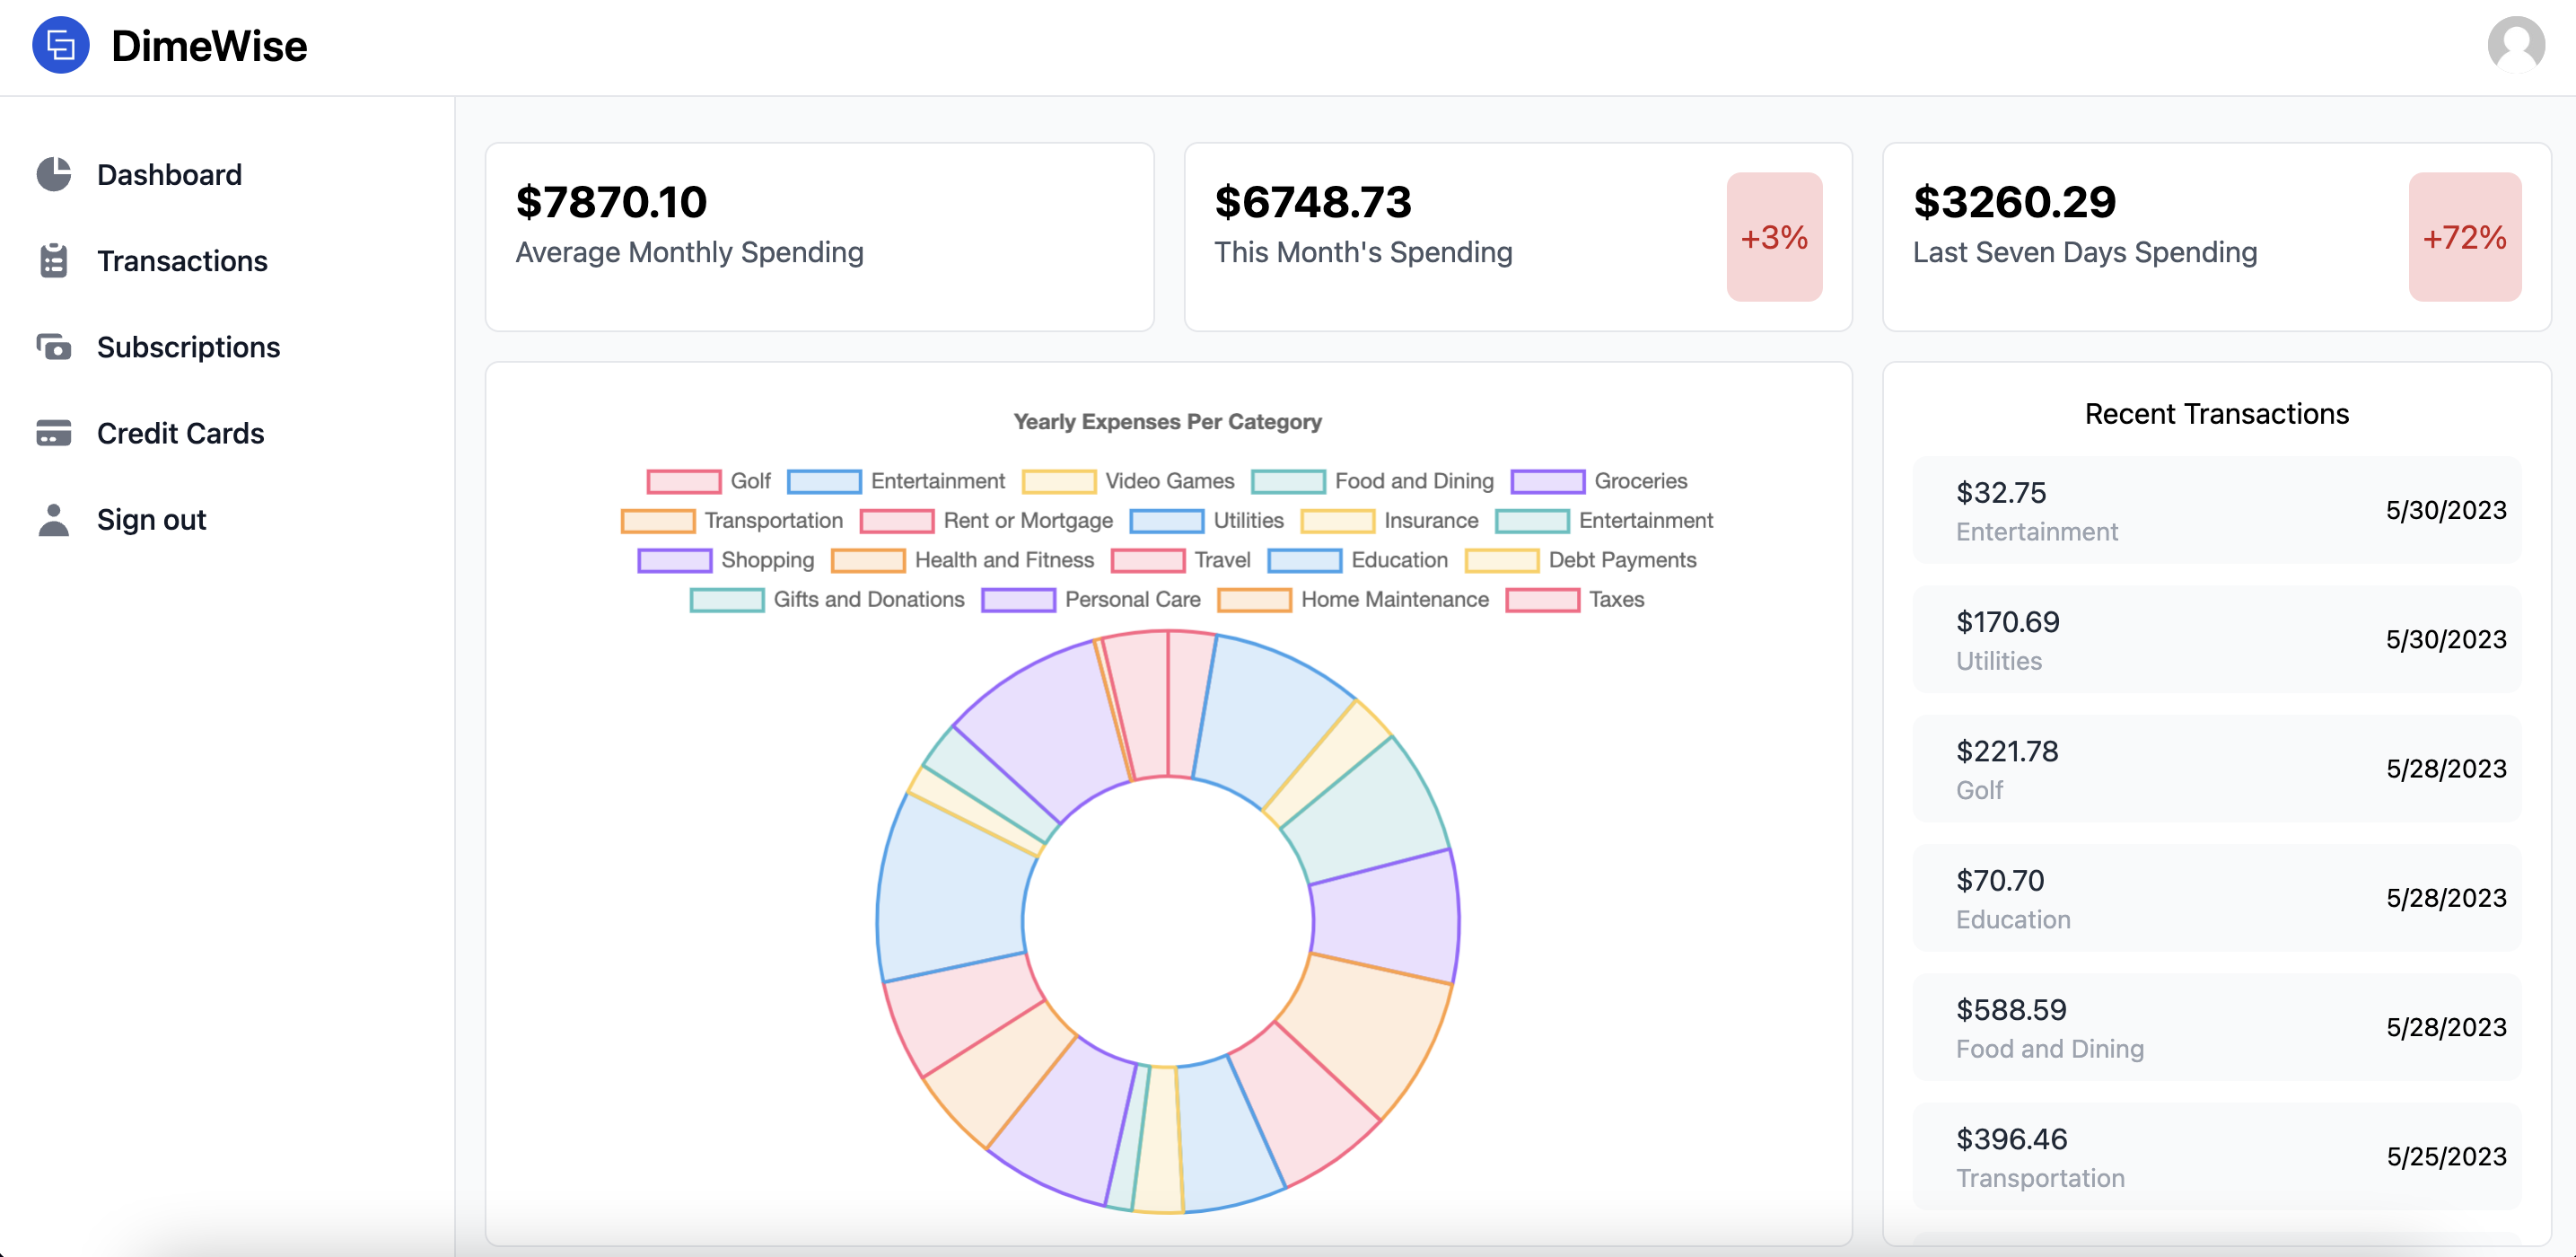Toggle the Video Games legend swatch
The height and width of the screenshot is (1257, 2576).
[1059, 481]
